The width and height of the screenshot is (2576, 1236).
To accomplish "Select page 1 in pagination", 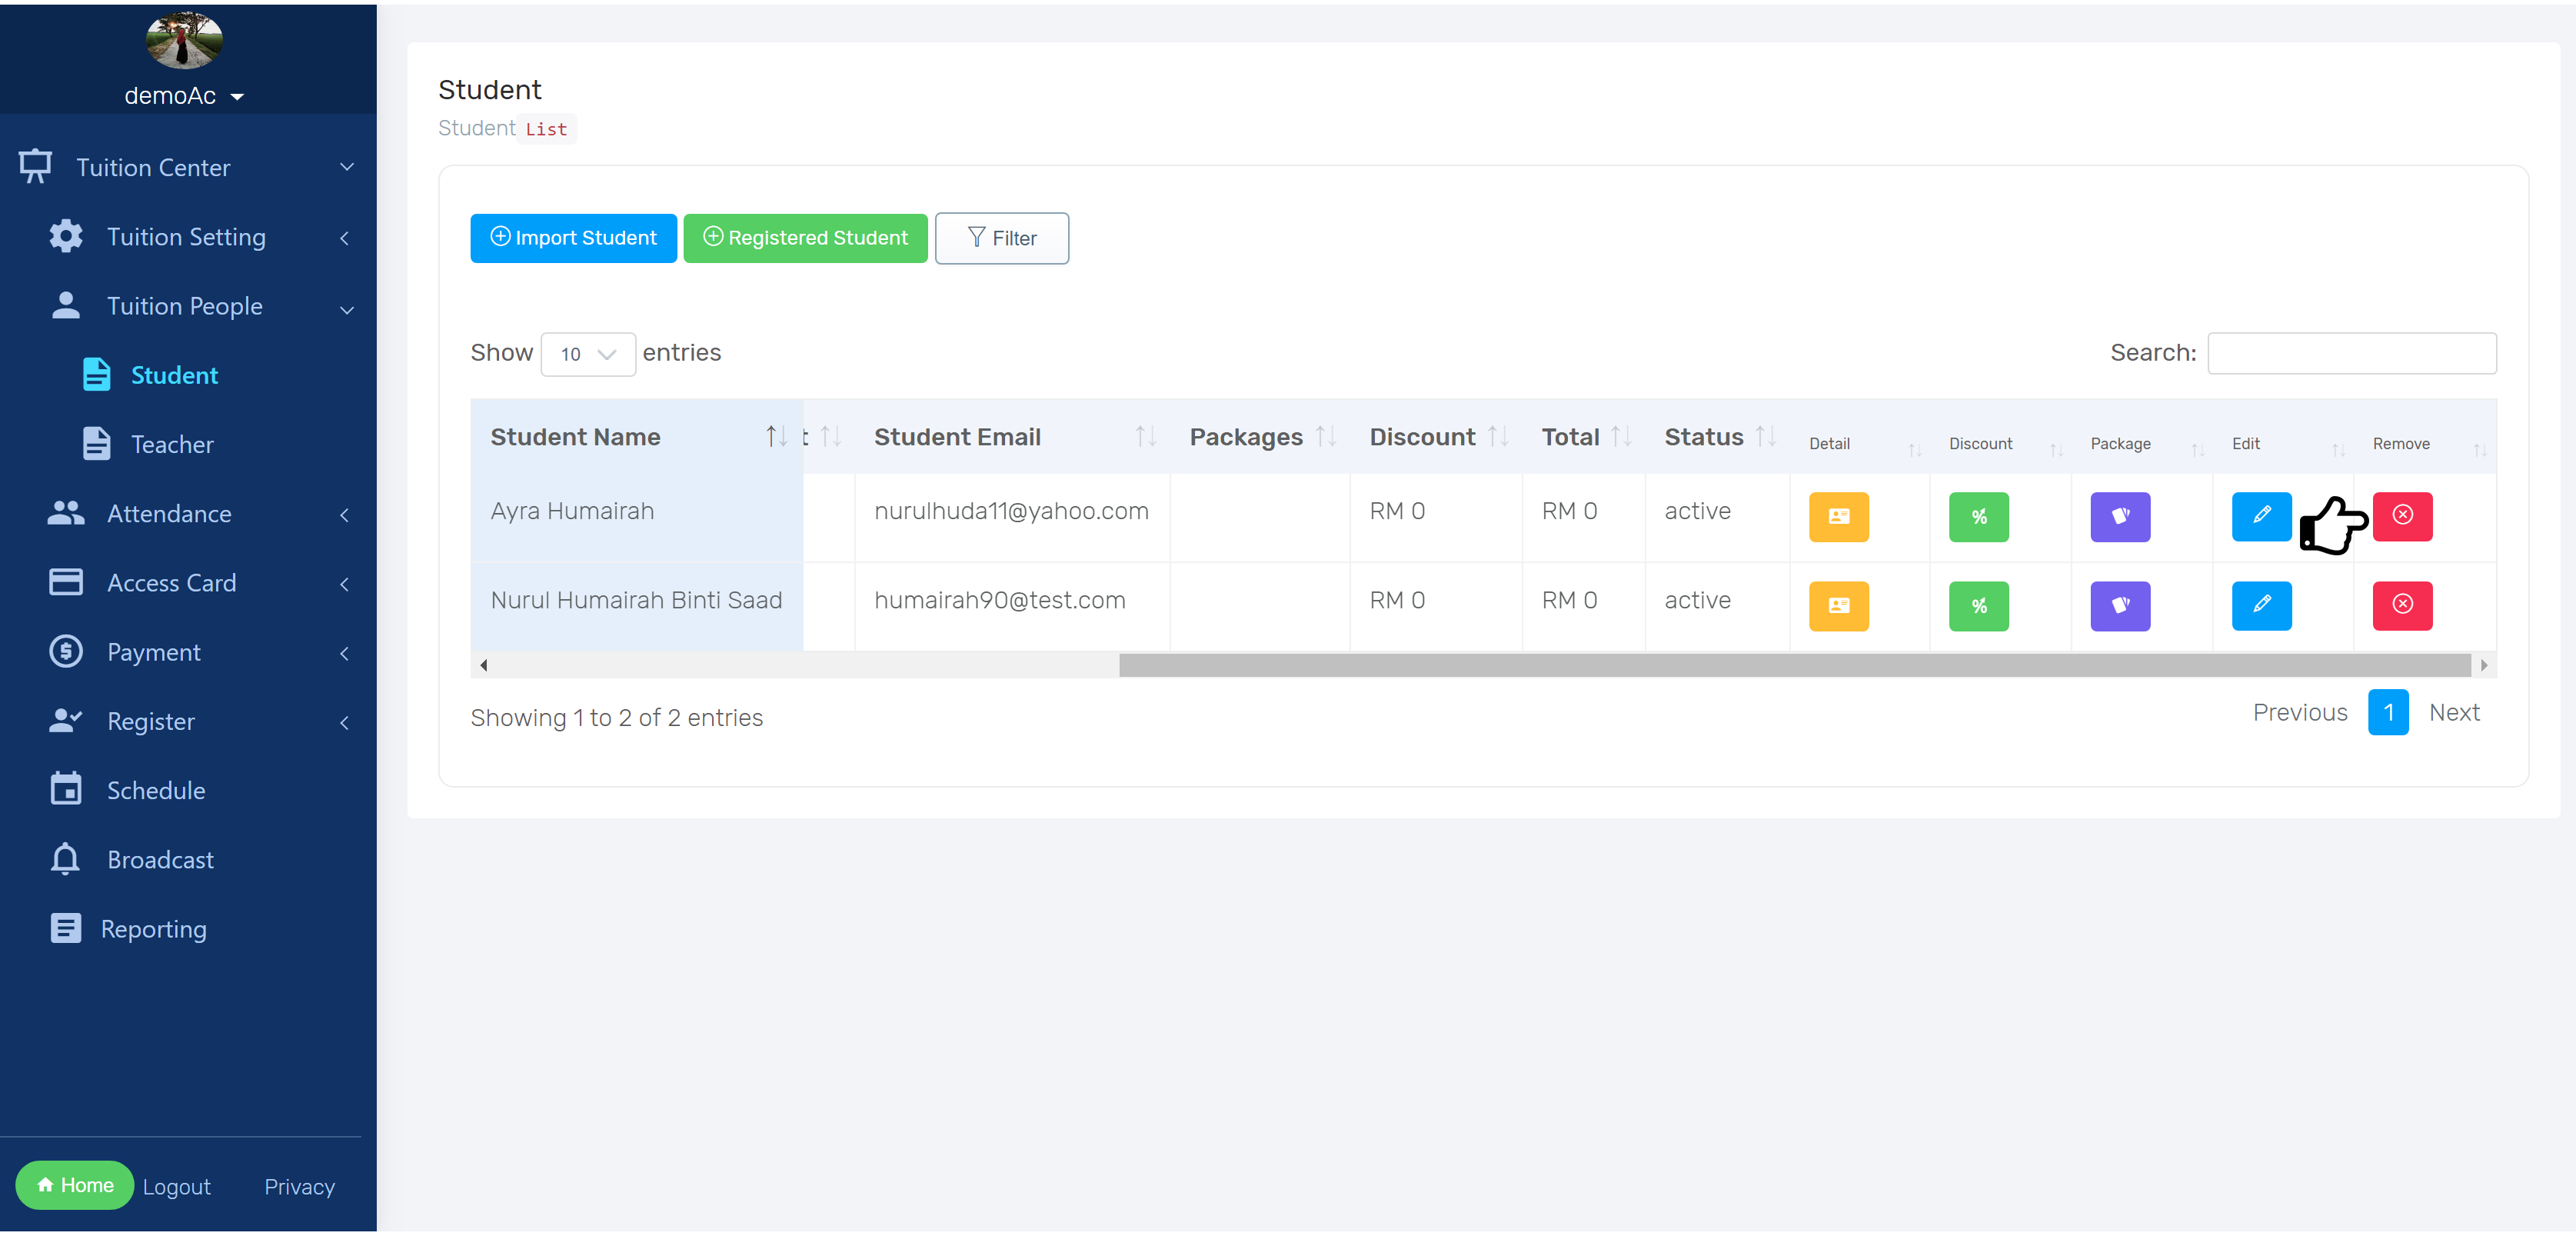I will (x=2388, y=712).
